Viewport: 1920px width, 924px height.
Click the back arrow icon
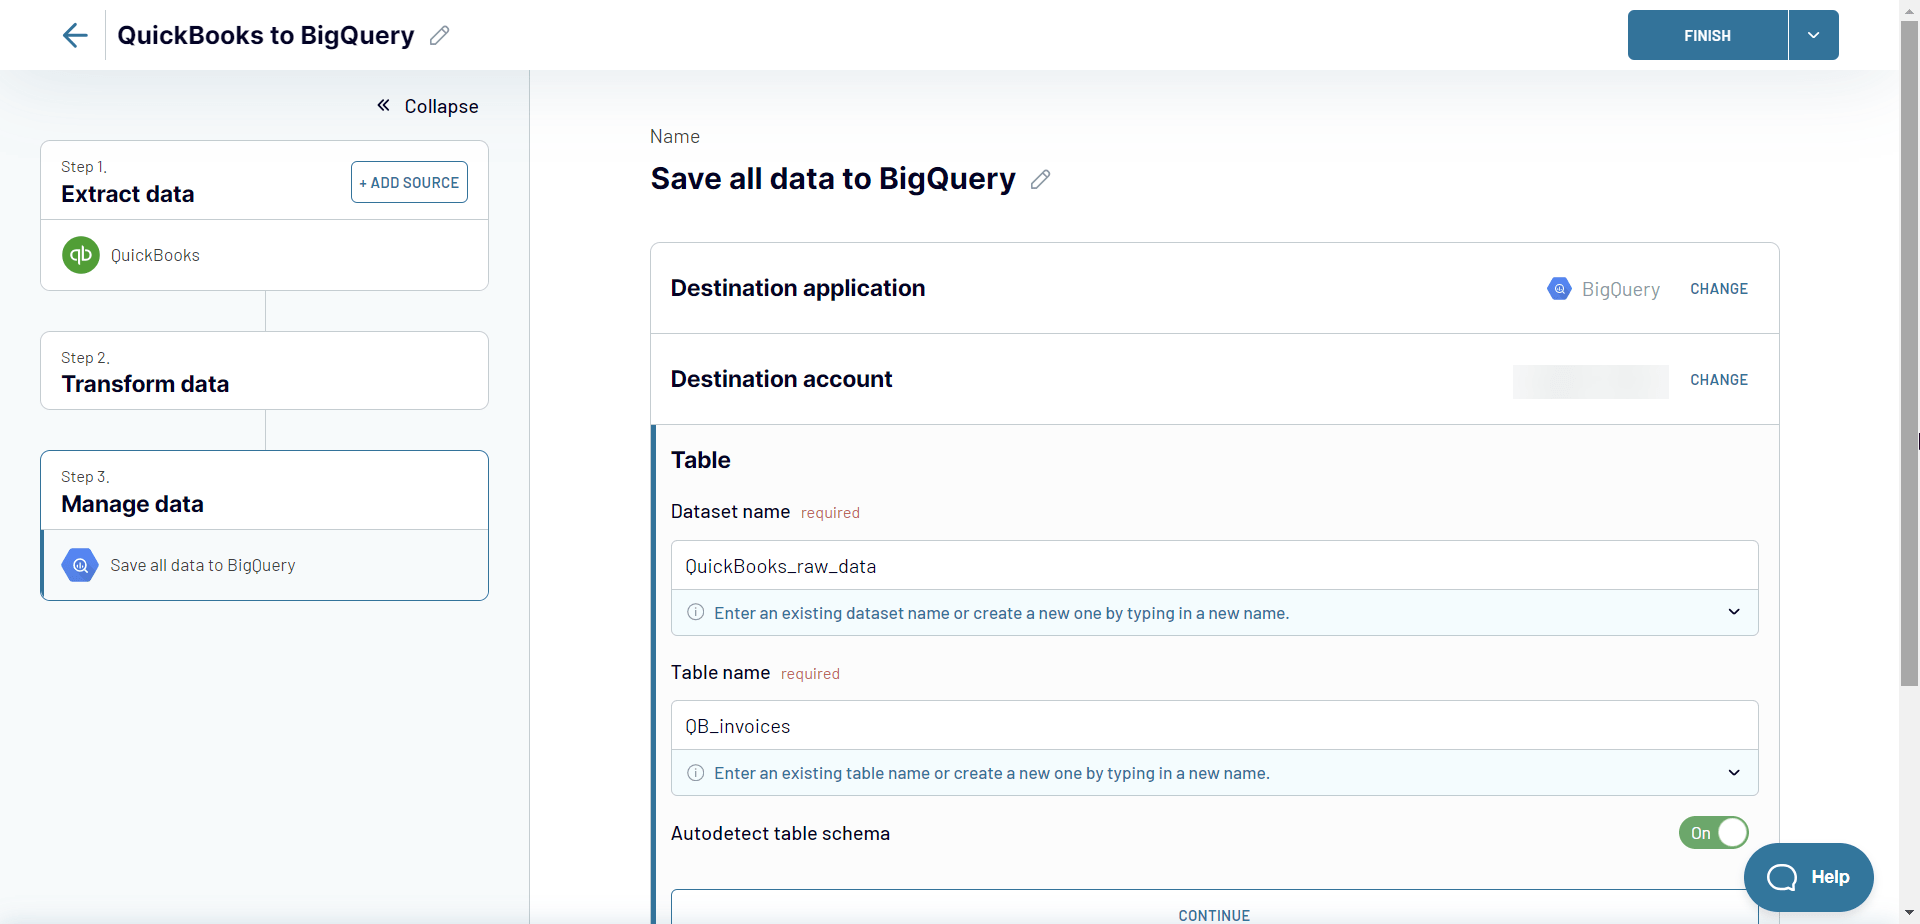point(75,35)
